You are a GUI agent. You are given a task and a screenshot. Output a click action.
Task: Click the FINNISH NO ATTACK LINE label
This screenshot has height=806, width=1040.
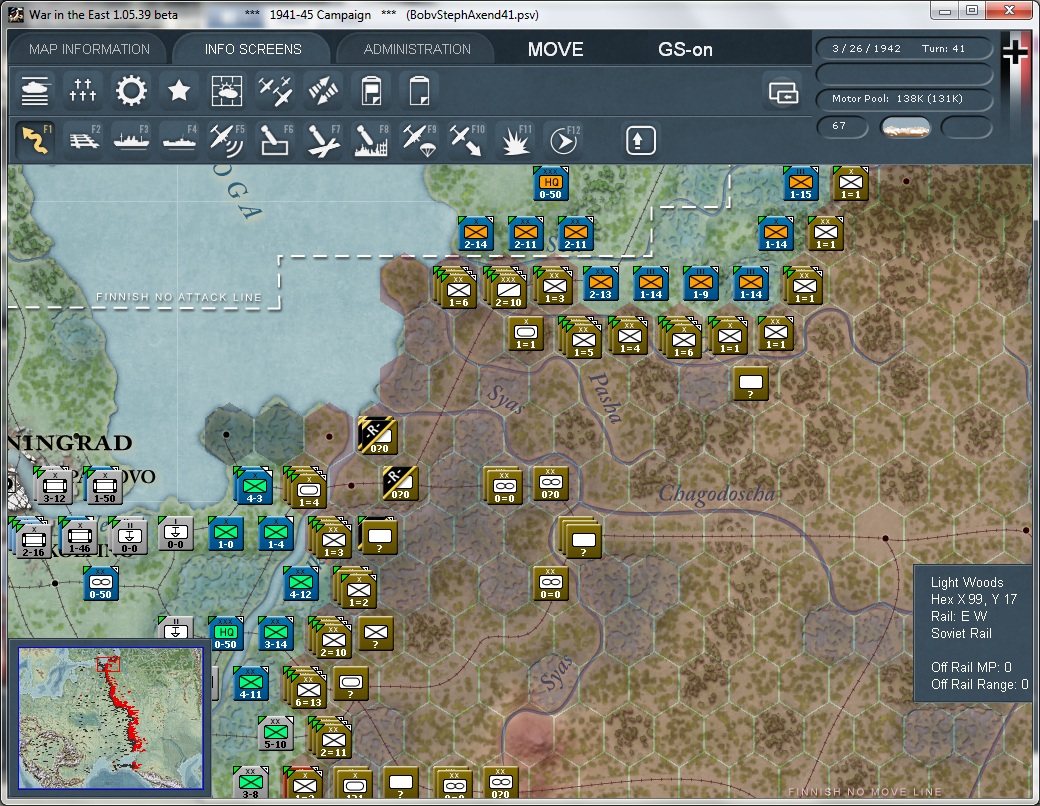tap(179, 297)
